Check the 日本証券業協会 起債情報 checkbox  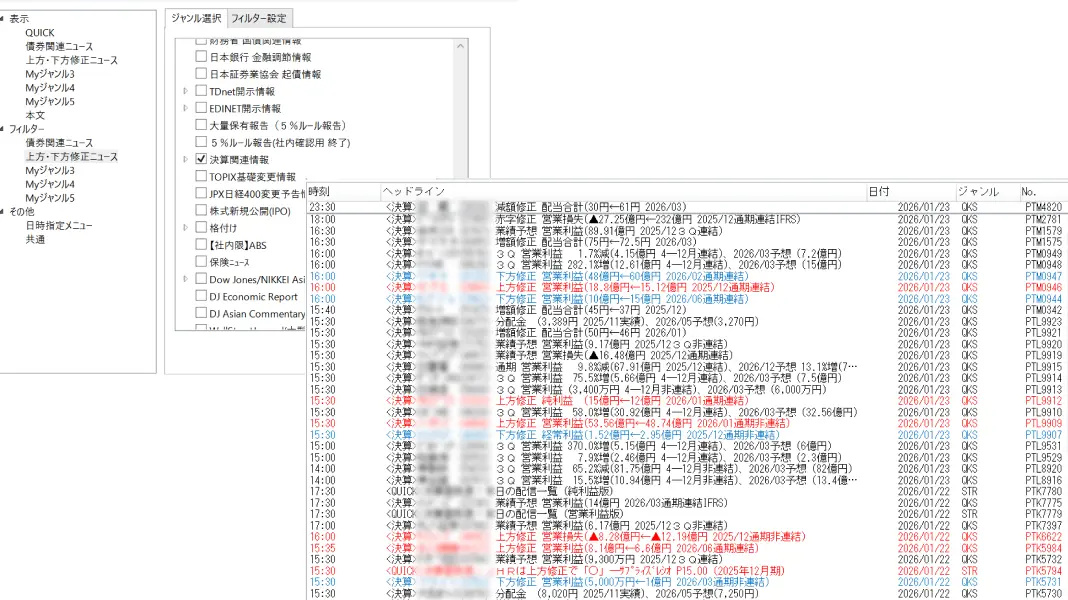[x=201, y=74]
